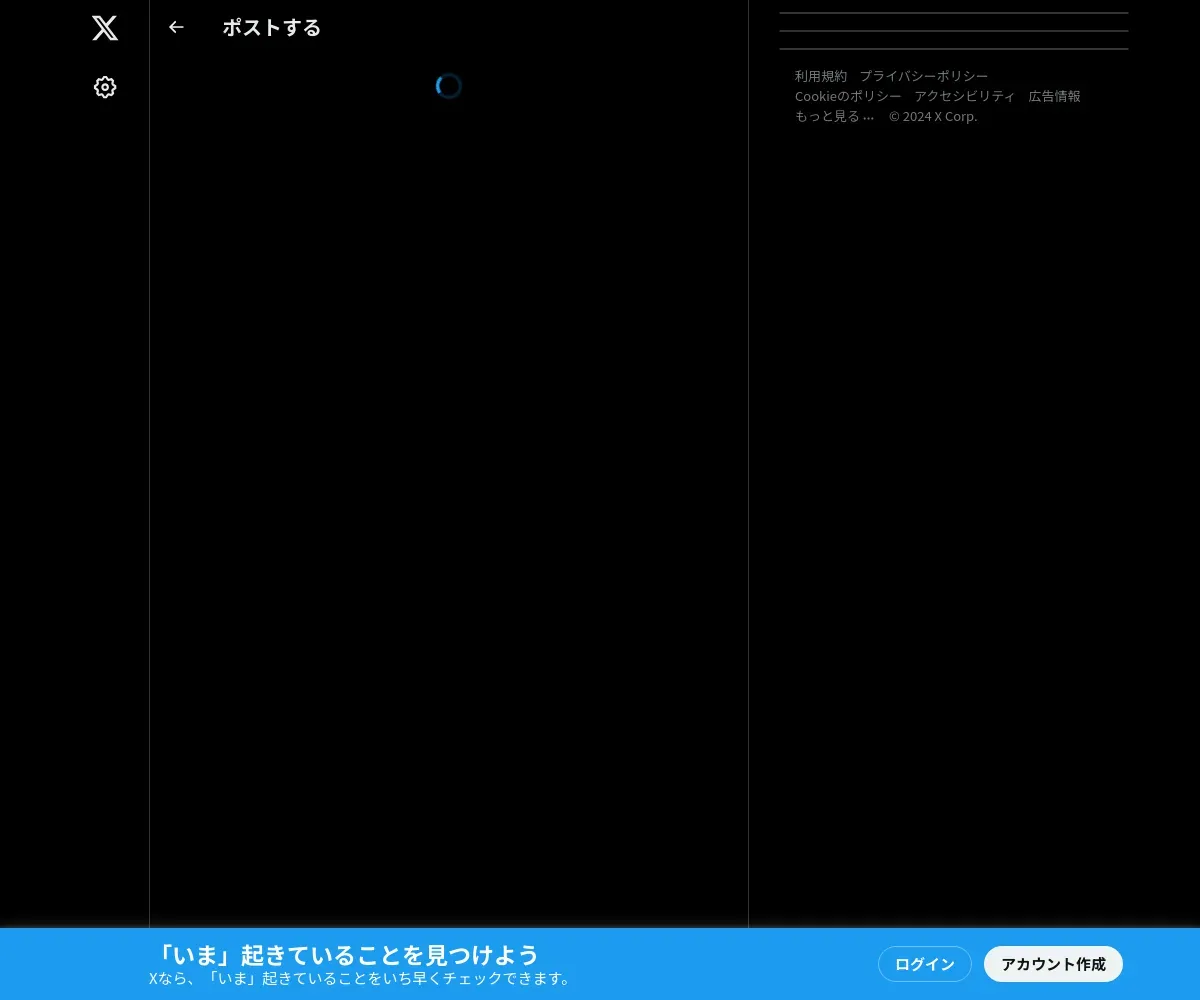
Task: Open the 利用規約 link
Action: 821,76
